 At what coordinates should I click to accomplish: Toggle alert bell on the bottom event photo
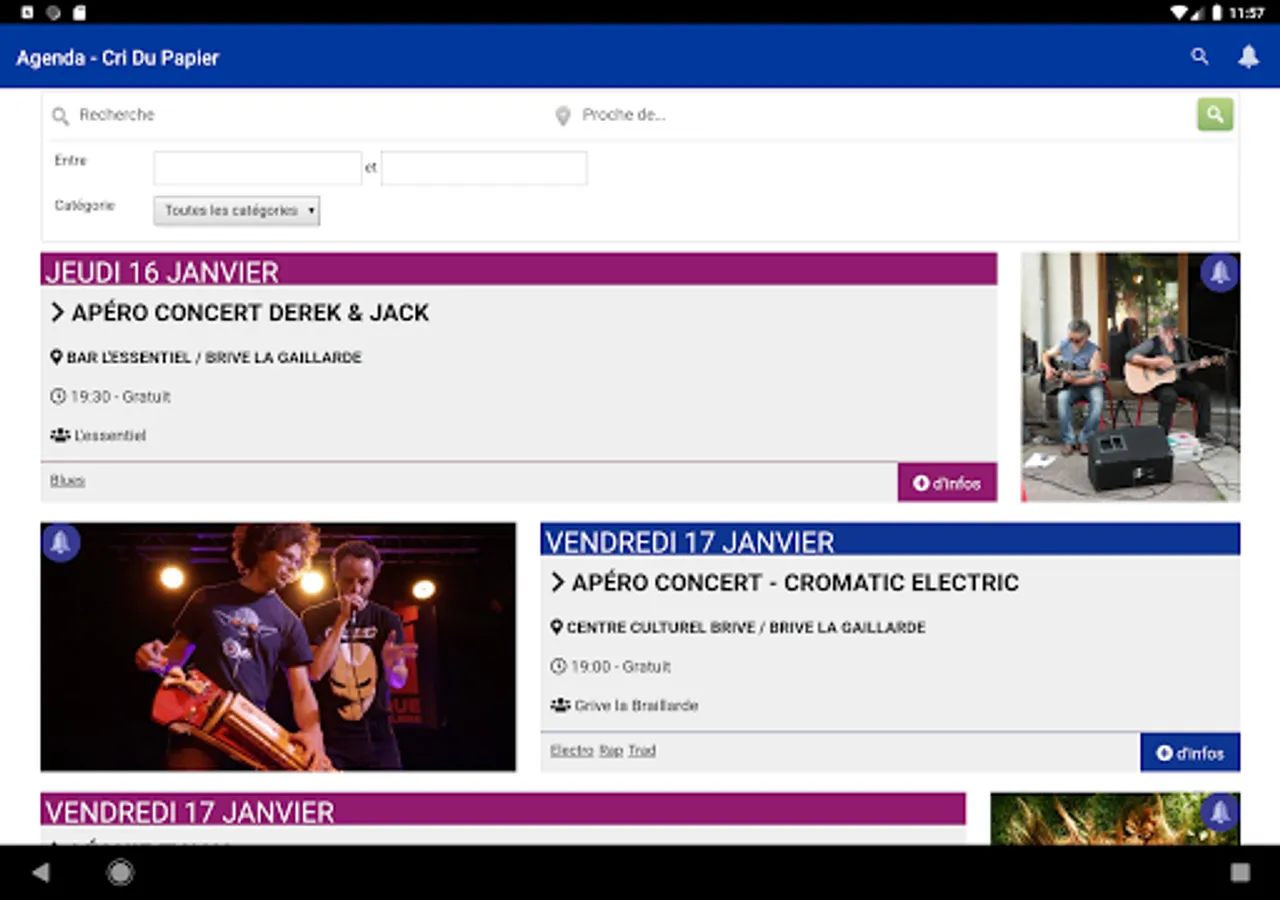point(1220,812)
